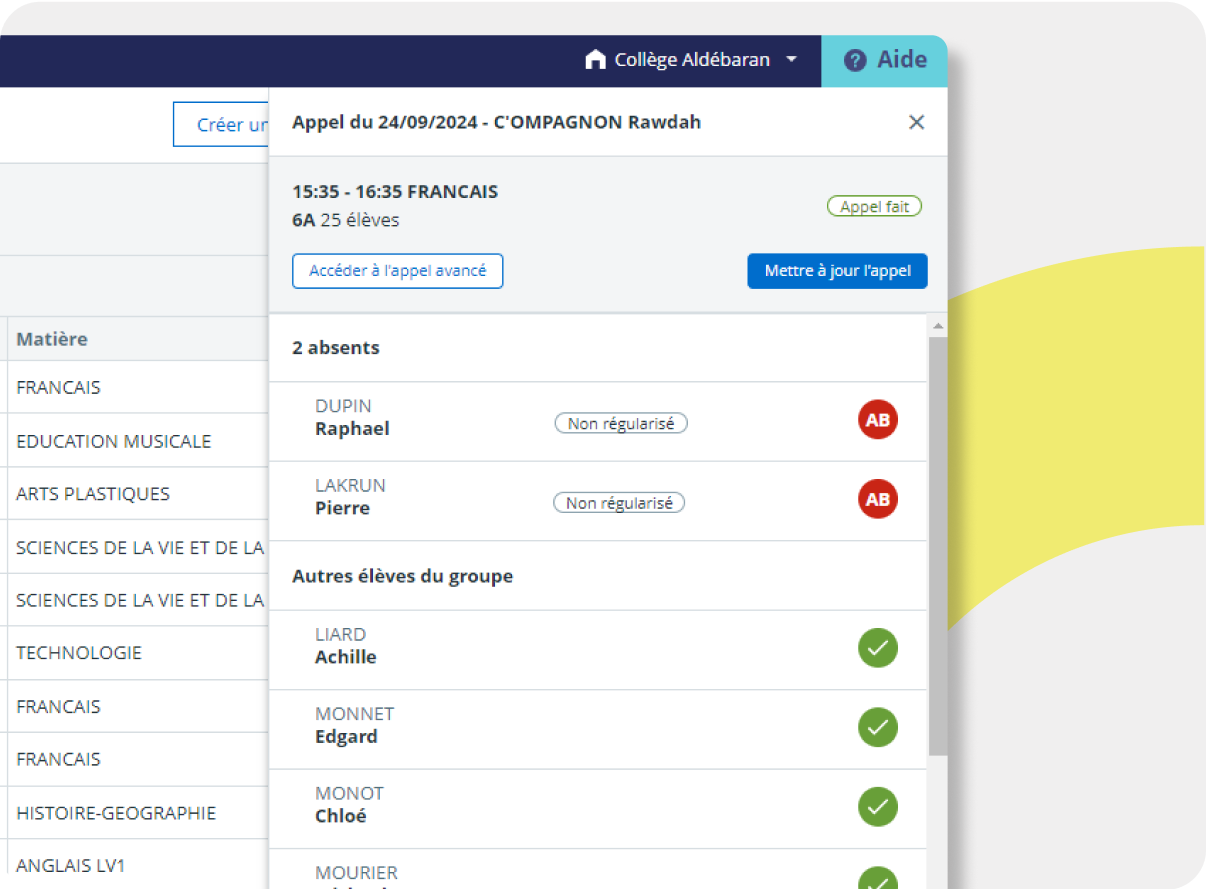
Task: Toggle the present checkmark for Monnet Edgard
Action: point(878,727)
